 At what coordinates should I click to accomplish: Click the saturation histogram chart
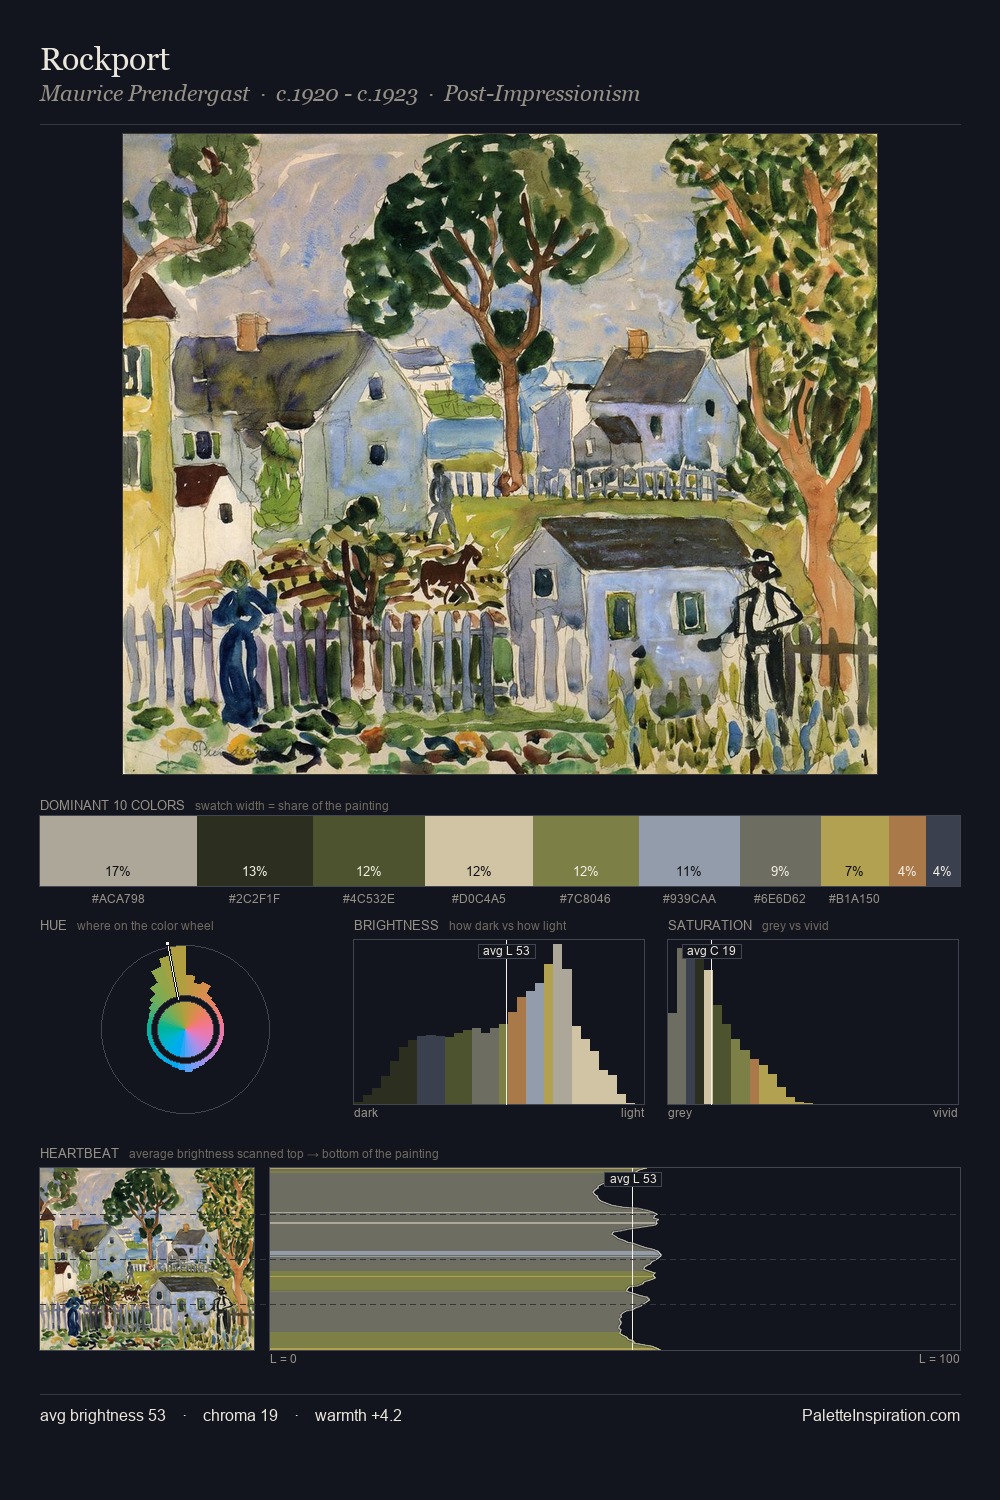813,1022
